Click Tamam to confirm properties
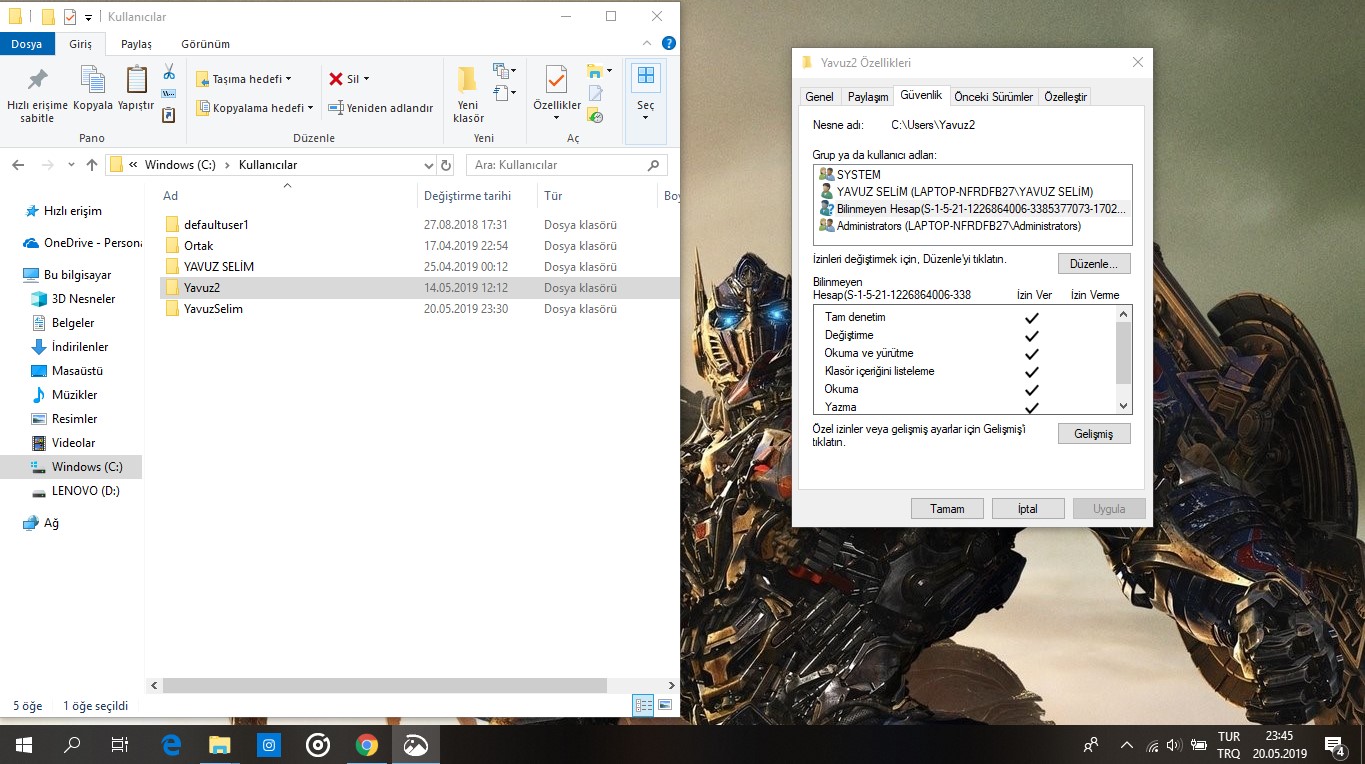This screenshot has width=1365, height=764. click(x=947, y=509)
